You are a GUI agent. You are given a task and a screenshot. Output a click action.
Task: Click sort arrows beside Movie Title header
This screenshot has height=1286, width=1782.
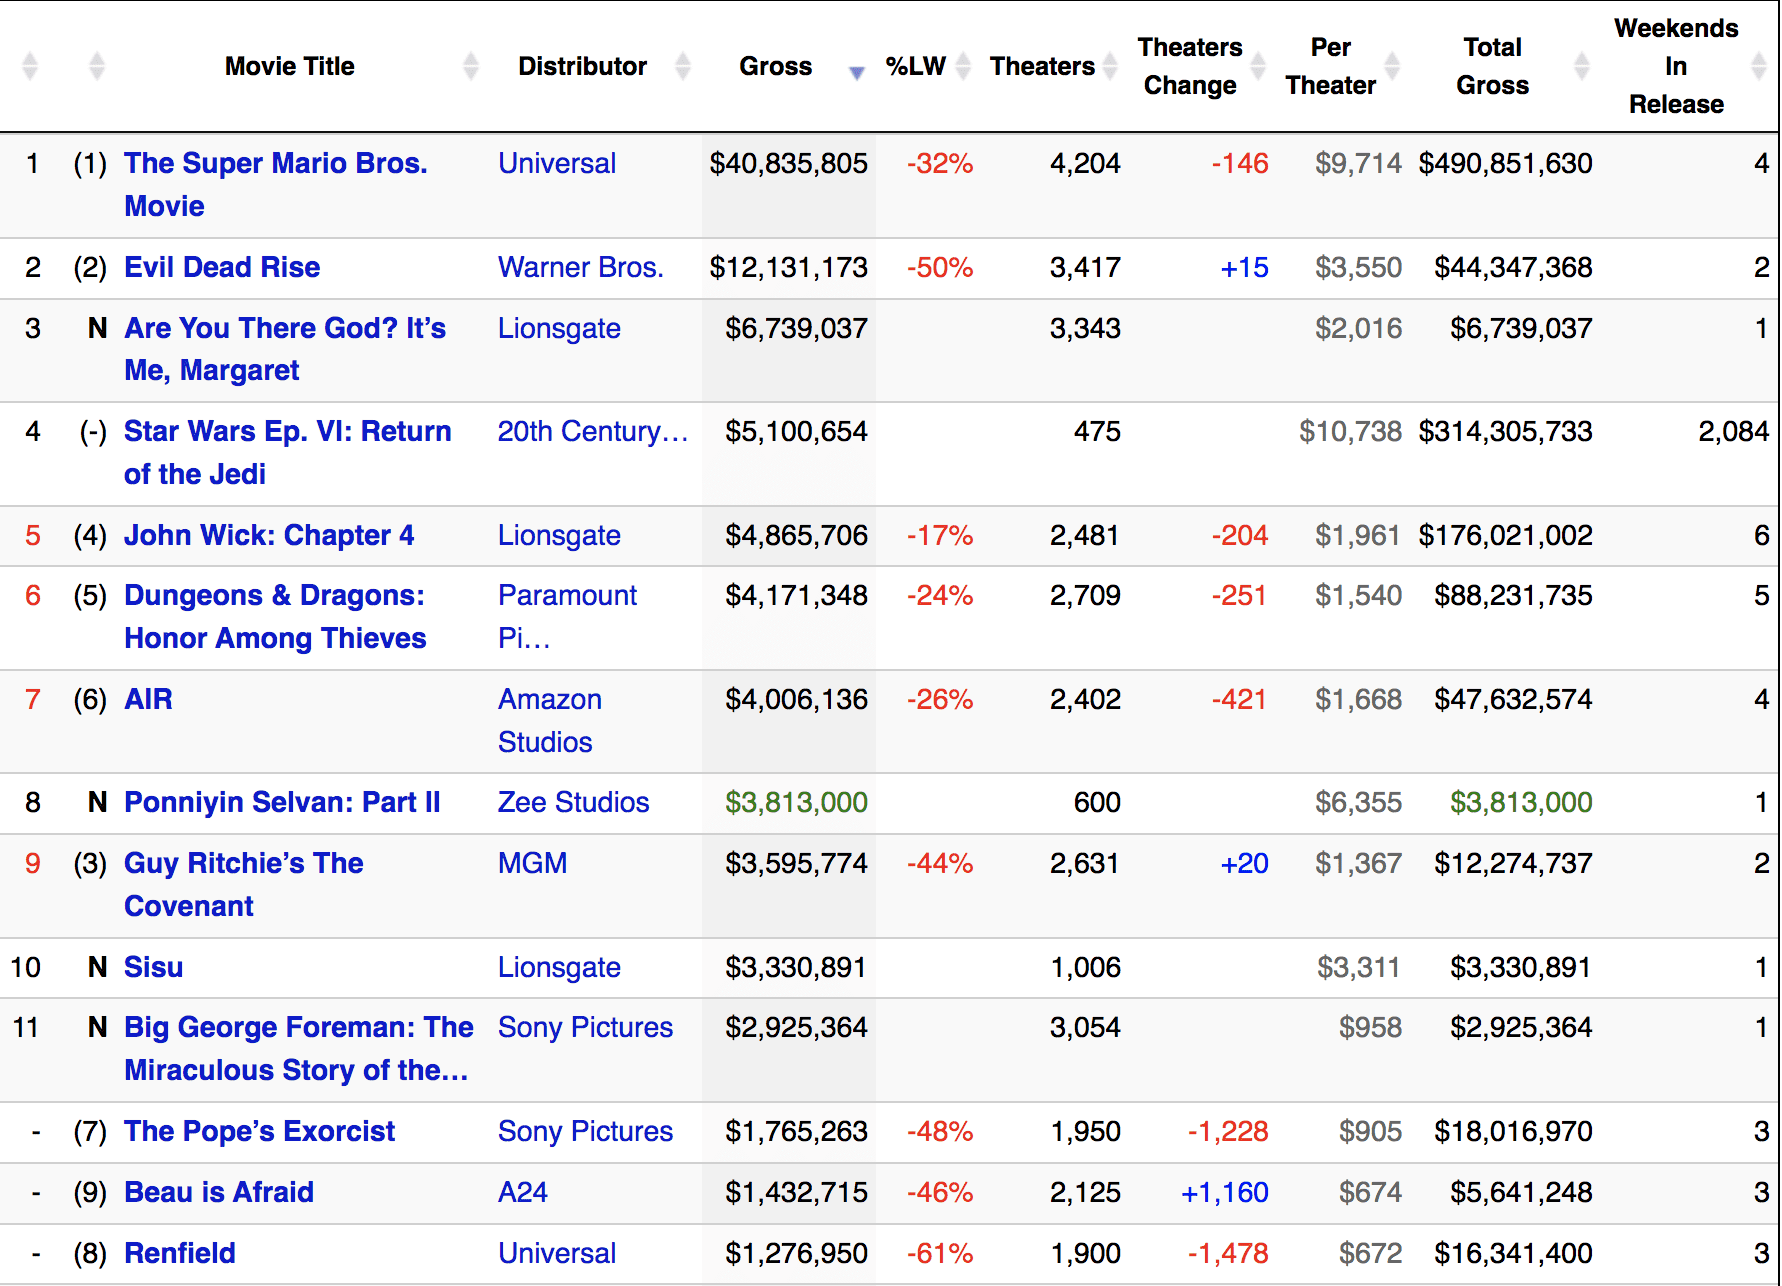tap(471, 66)
